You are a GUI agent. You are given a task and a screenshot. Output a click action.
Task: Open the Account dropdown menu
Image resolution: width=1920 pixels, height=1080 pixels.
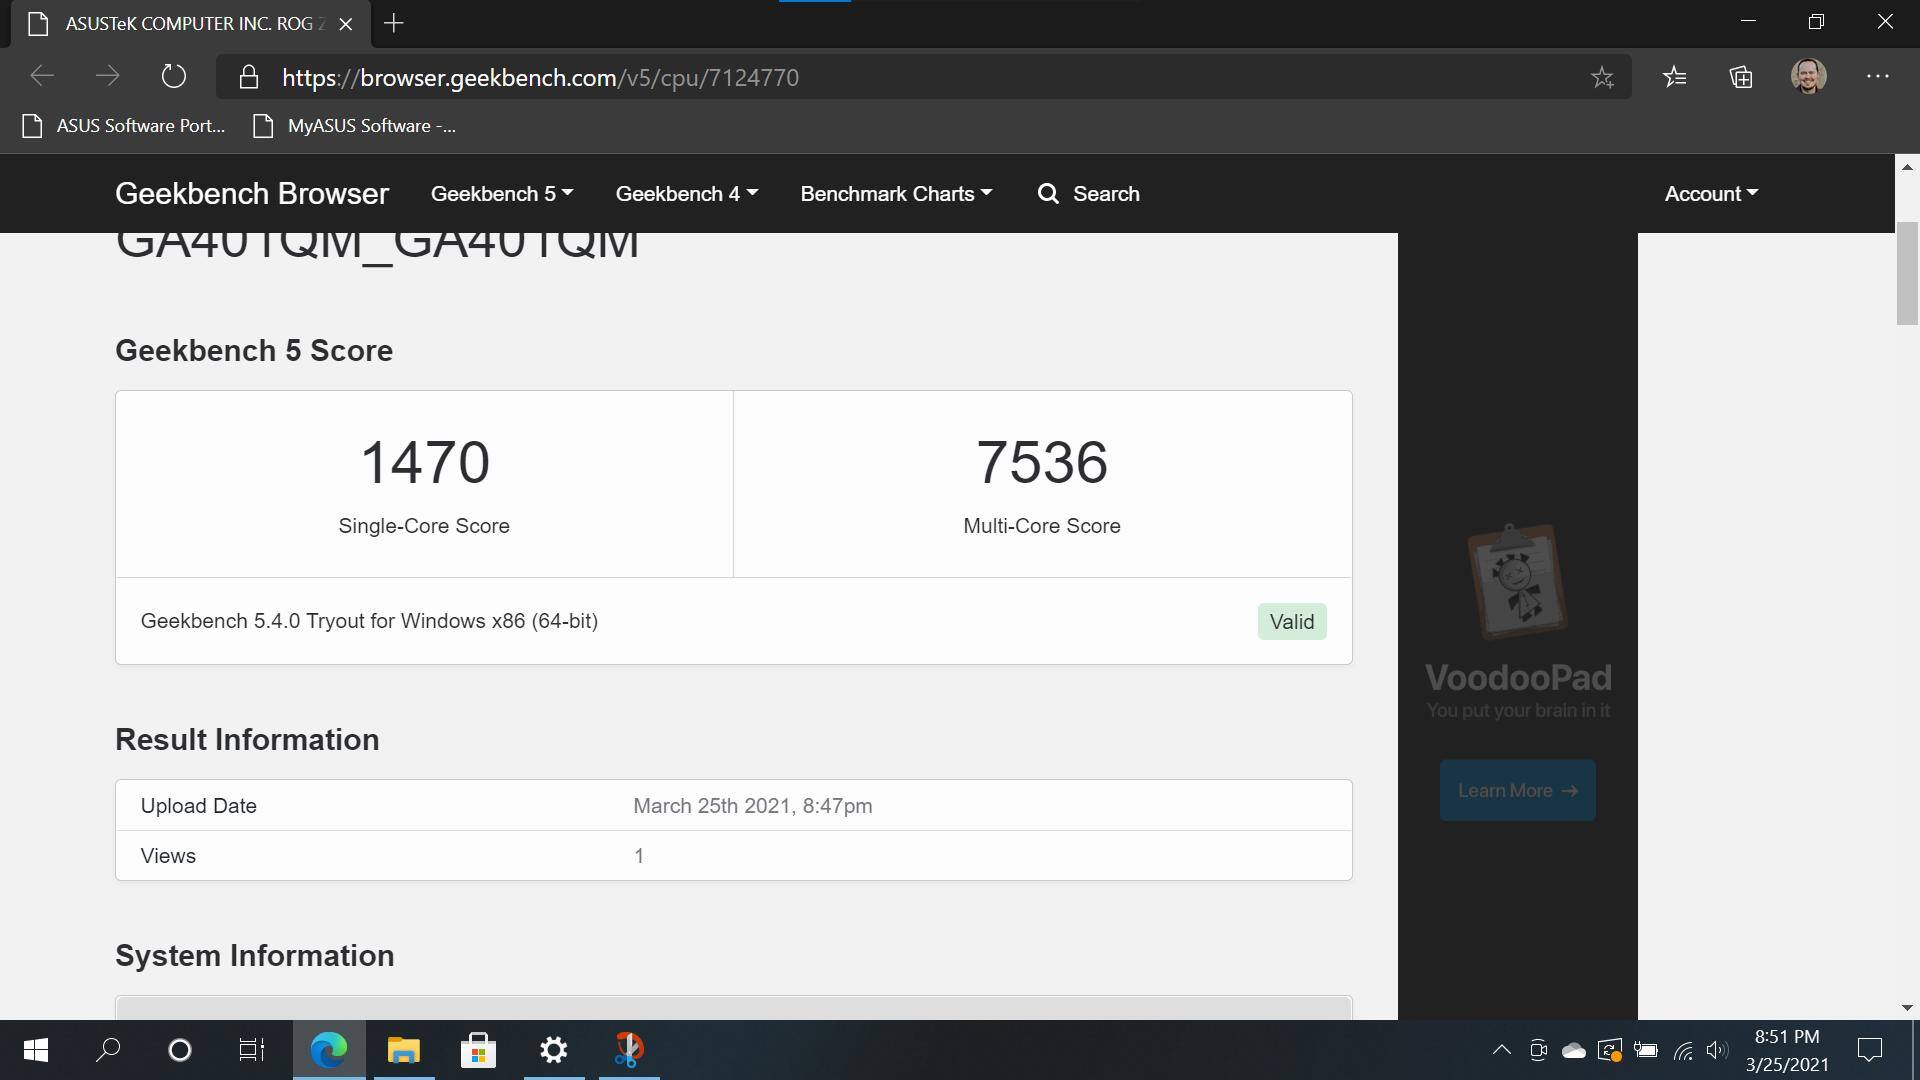click(1710, 194)
